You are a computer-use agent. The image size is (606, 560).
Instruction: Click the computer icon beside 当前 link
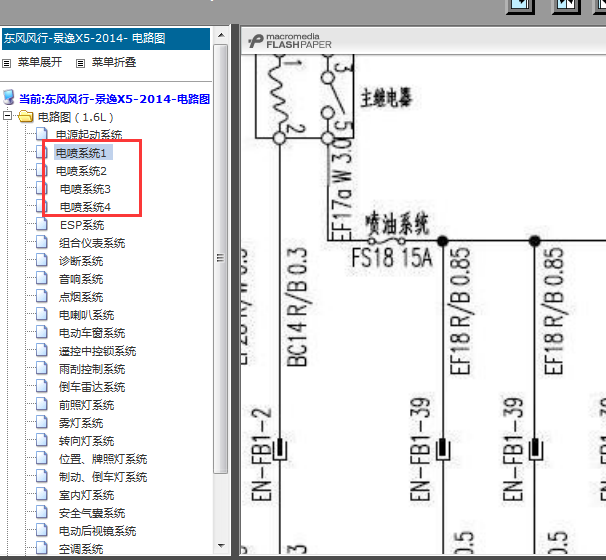pyautogui.click(x=9, y=97)
